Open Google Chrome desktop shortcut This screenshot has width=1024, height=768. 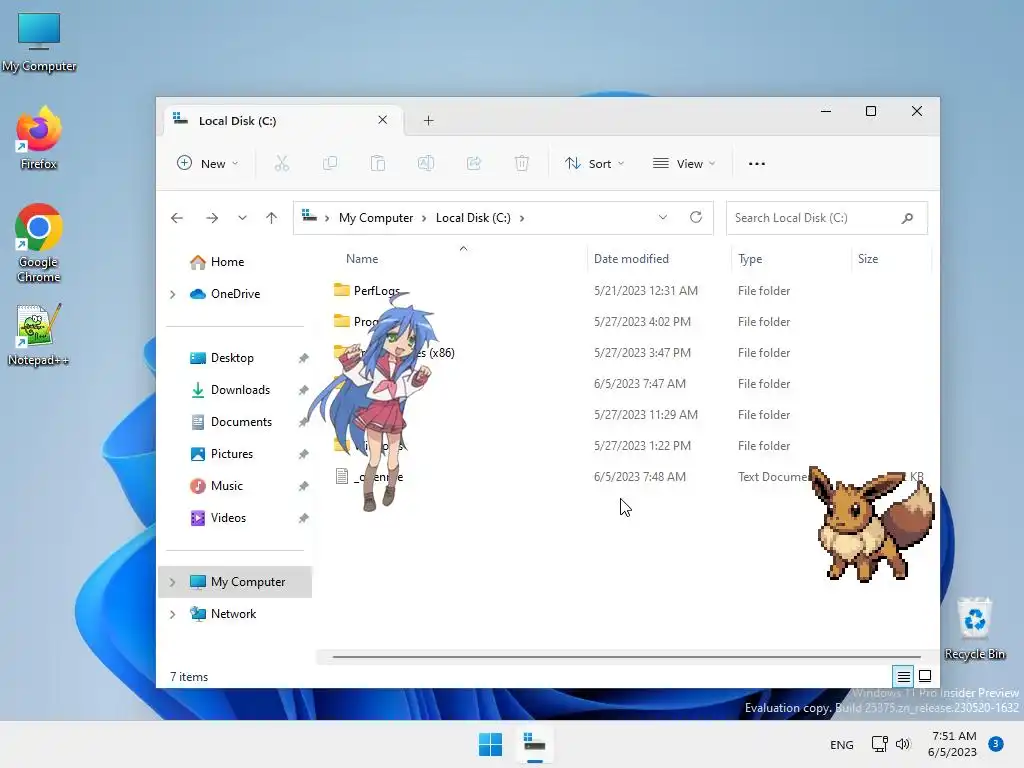tap(39, 243)
